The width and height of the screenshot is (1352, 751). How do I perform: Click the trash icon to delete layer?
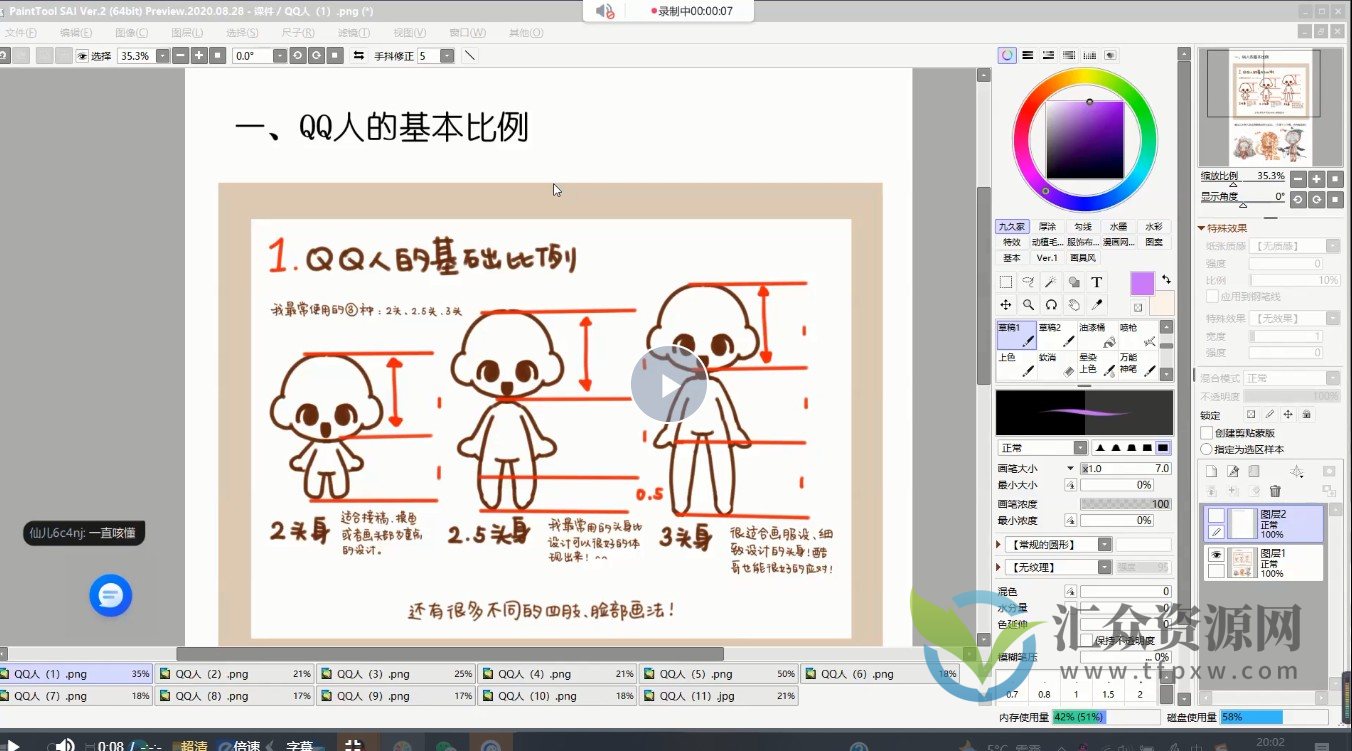tap(1275, 490)
